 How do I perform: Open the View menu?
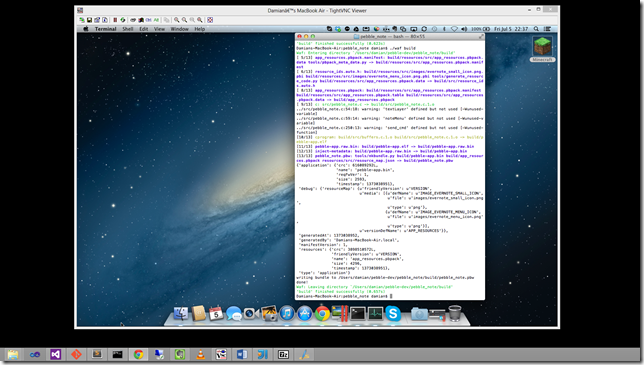coord(159,29)
